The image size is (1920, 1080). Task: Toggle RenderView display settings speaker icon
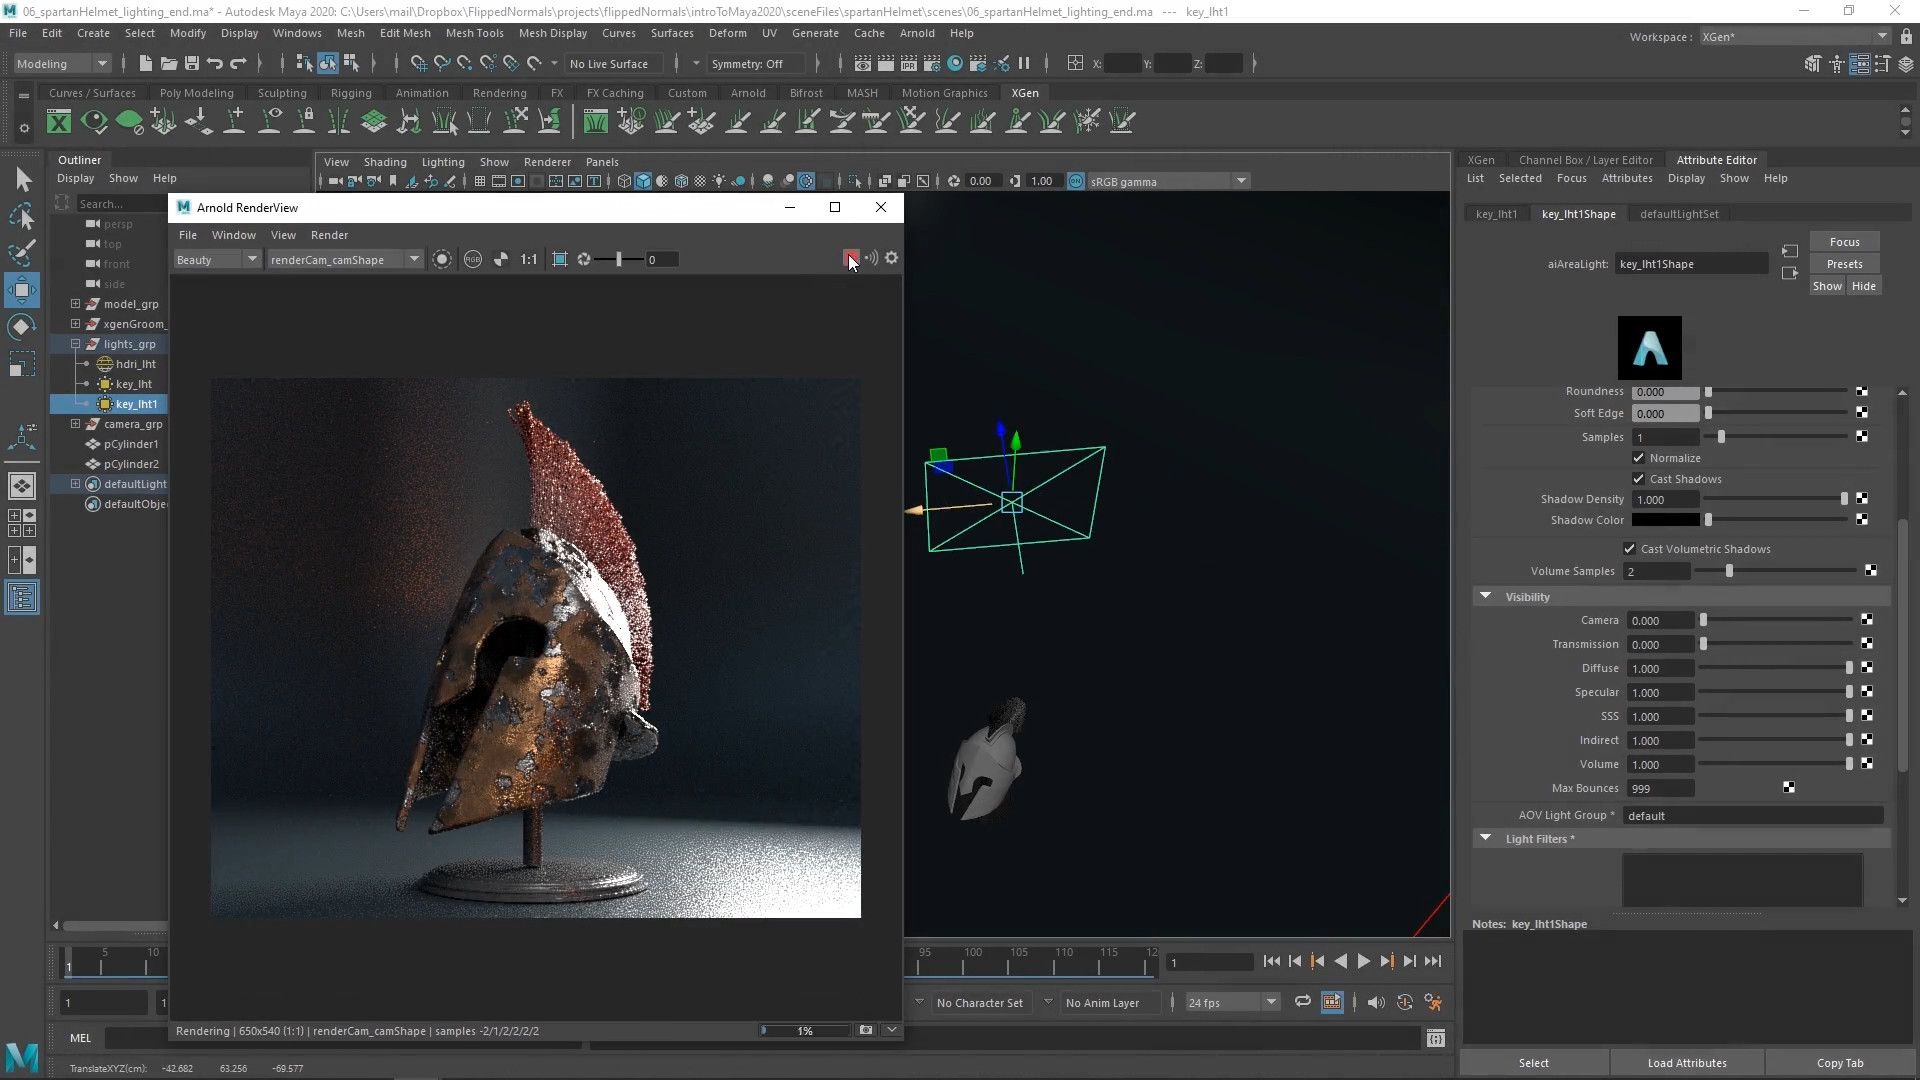click(871, 258)
